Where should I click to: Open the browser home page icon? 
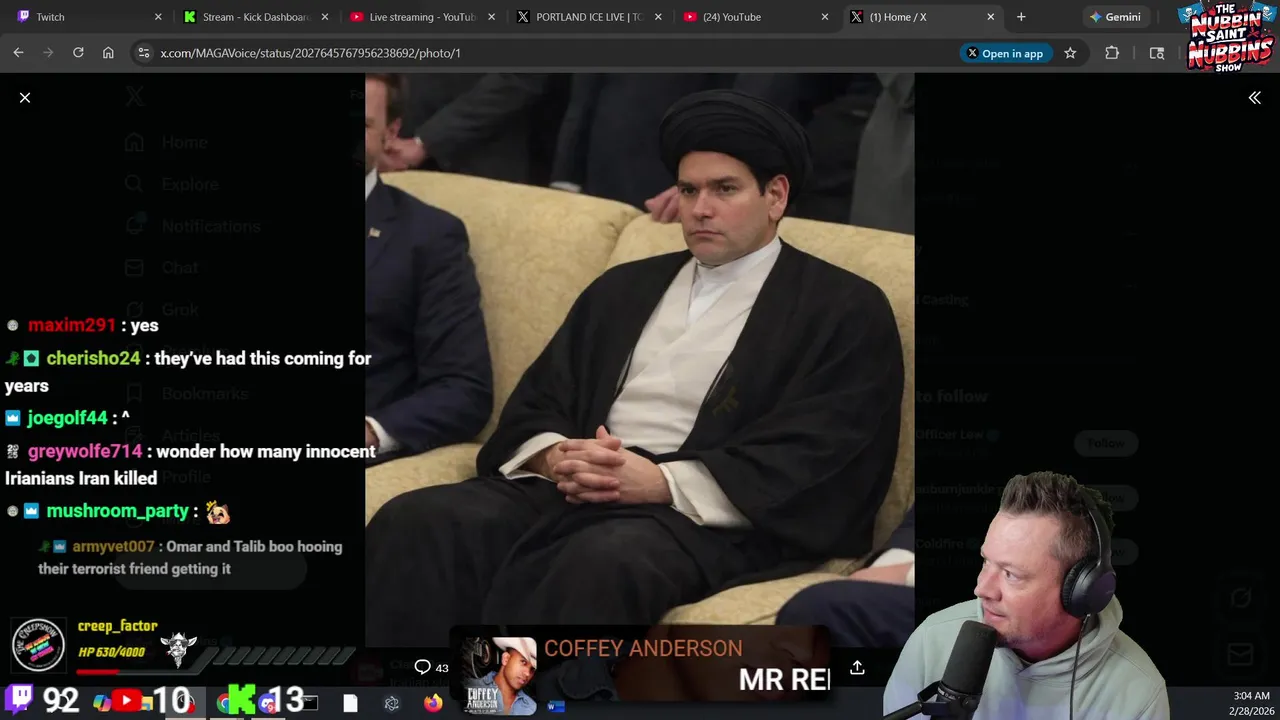108,53
